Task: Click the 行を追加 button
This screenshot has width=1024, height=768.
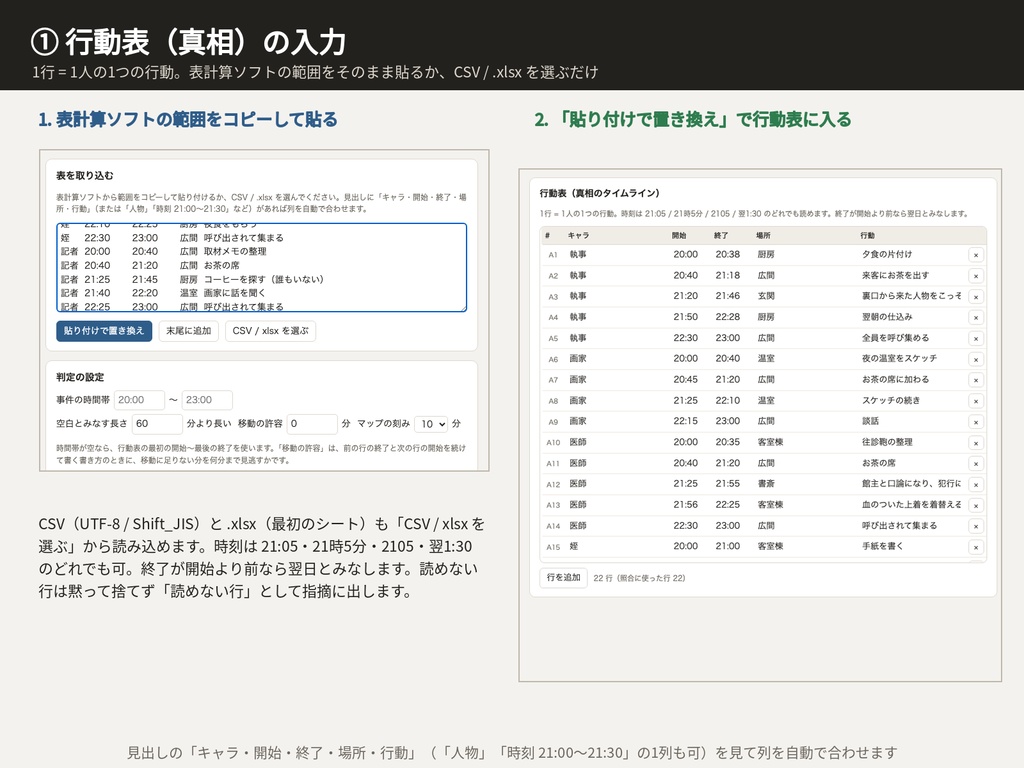Action: pos(564,577)
